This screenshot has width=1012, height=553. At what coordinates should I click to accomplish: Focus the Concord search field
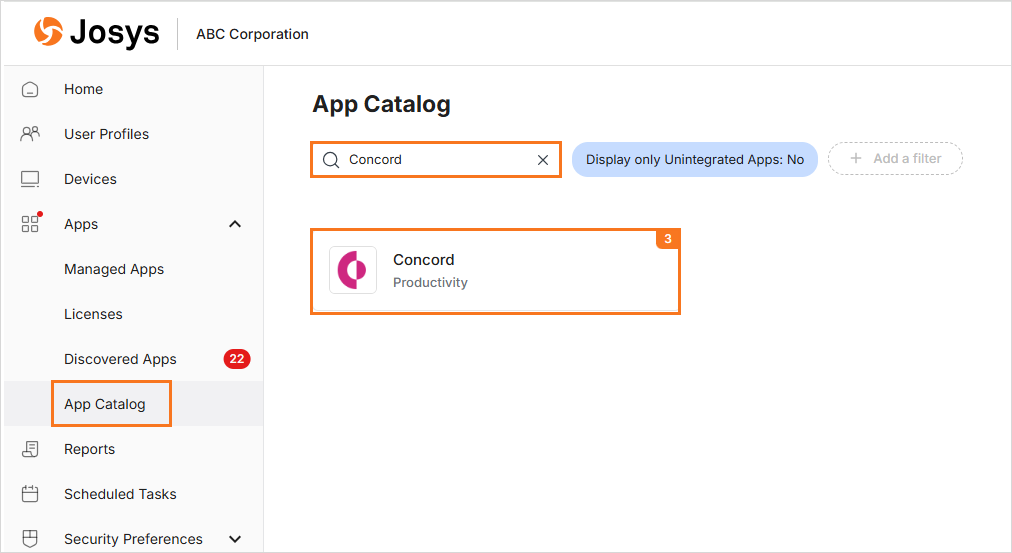[x=436, y=159]
